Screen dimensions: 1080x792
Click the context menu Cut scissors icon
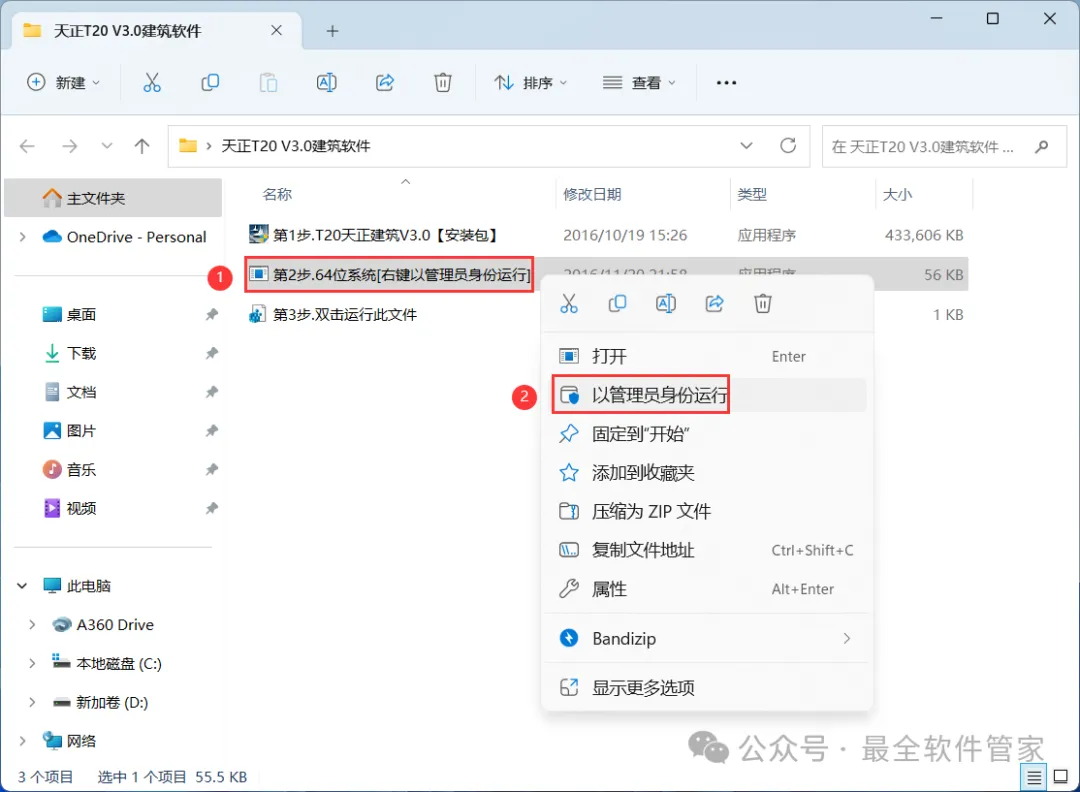coord(569,304)
